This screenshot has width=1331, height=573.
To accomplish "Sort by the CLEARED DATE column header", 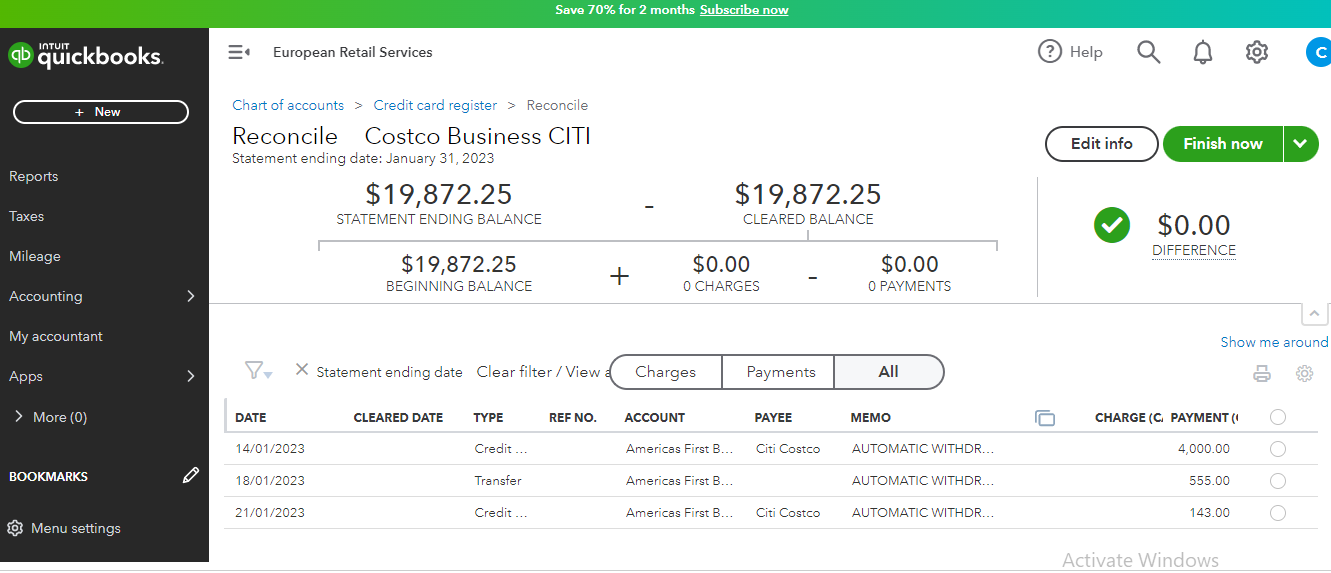I will point(398,418).
